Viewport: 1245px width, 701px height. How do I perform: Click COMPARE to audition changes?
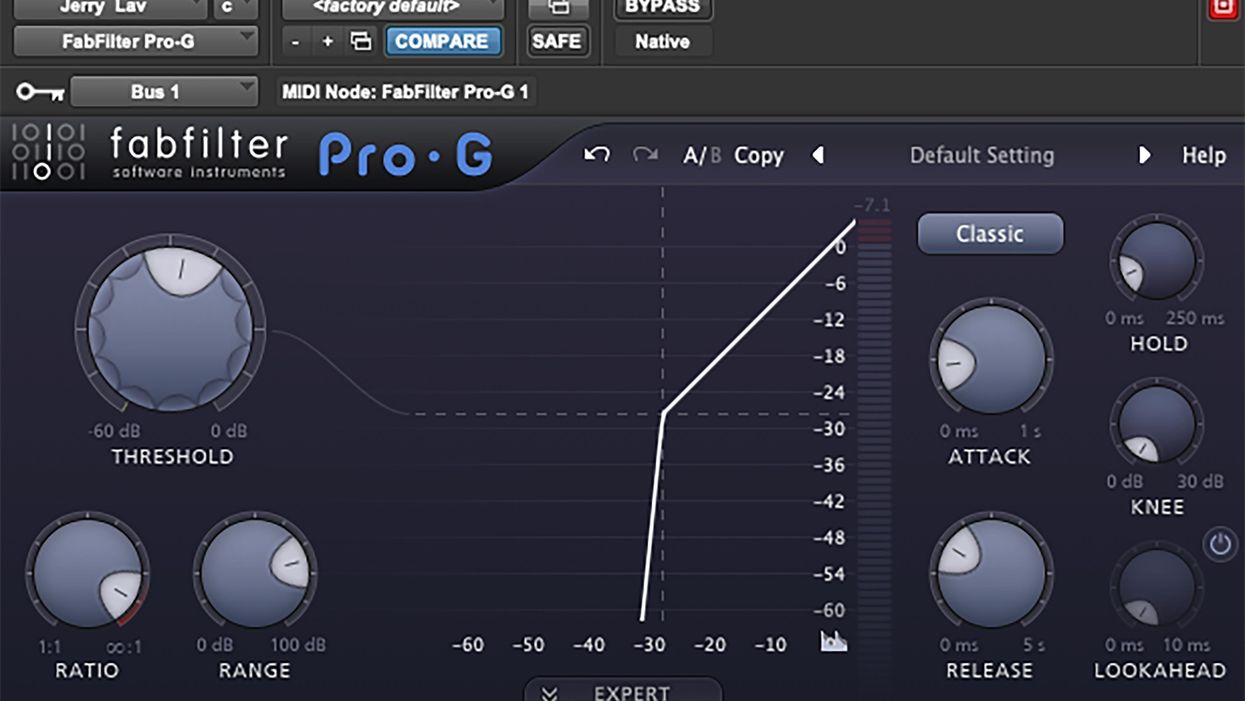443,41
